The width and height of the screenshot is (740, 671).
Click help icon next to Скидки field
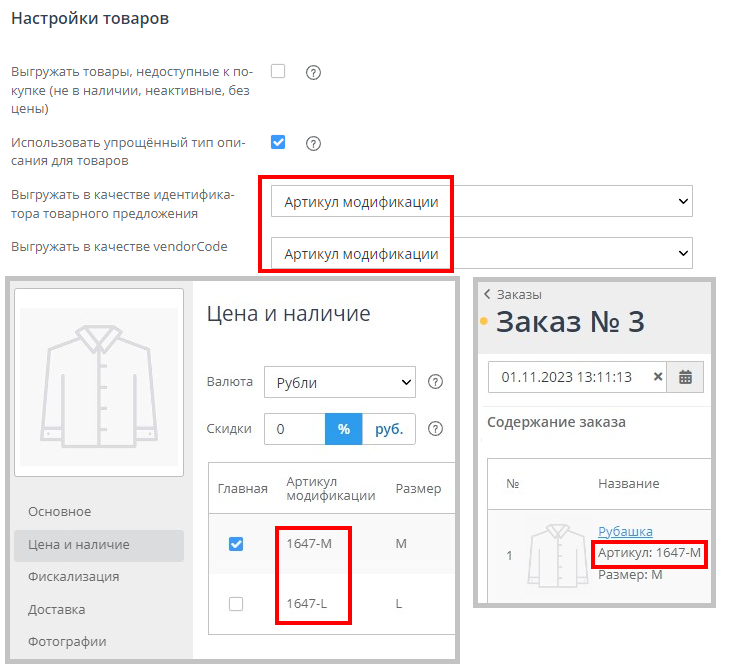(435, 429)
